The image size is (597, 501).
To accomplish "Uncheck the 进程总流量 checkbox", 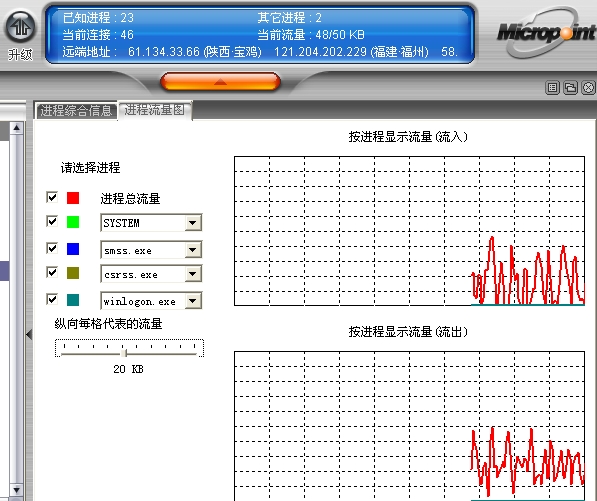I will pyautogui.click(x=52, y=197).
